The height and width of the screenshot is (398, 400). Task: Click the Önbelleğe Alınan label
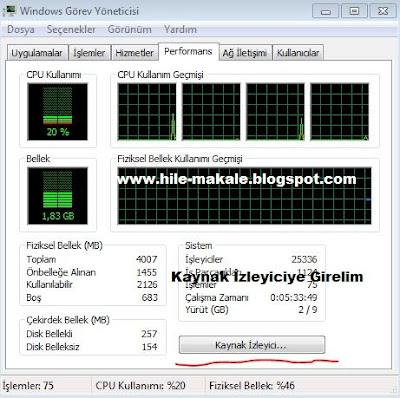coord(61,272)
